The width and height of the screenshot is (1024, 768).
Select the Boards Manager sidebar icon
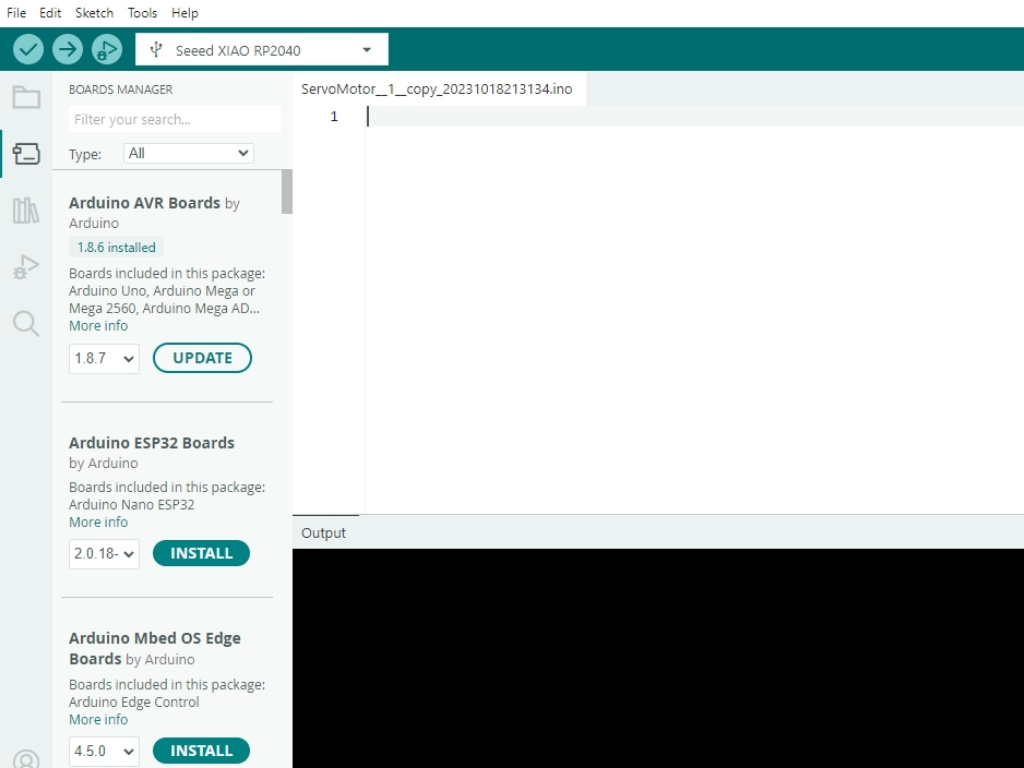26,154
